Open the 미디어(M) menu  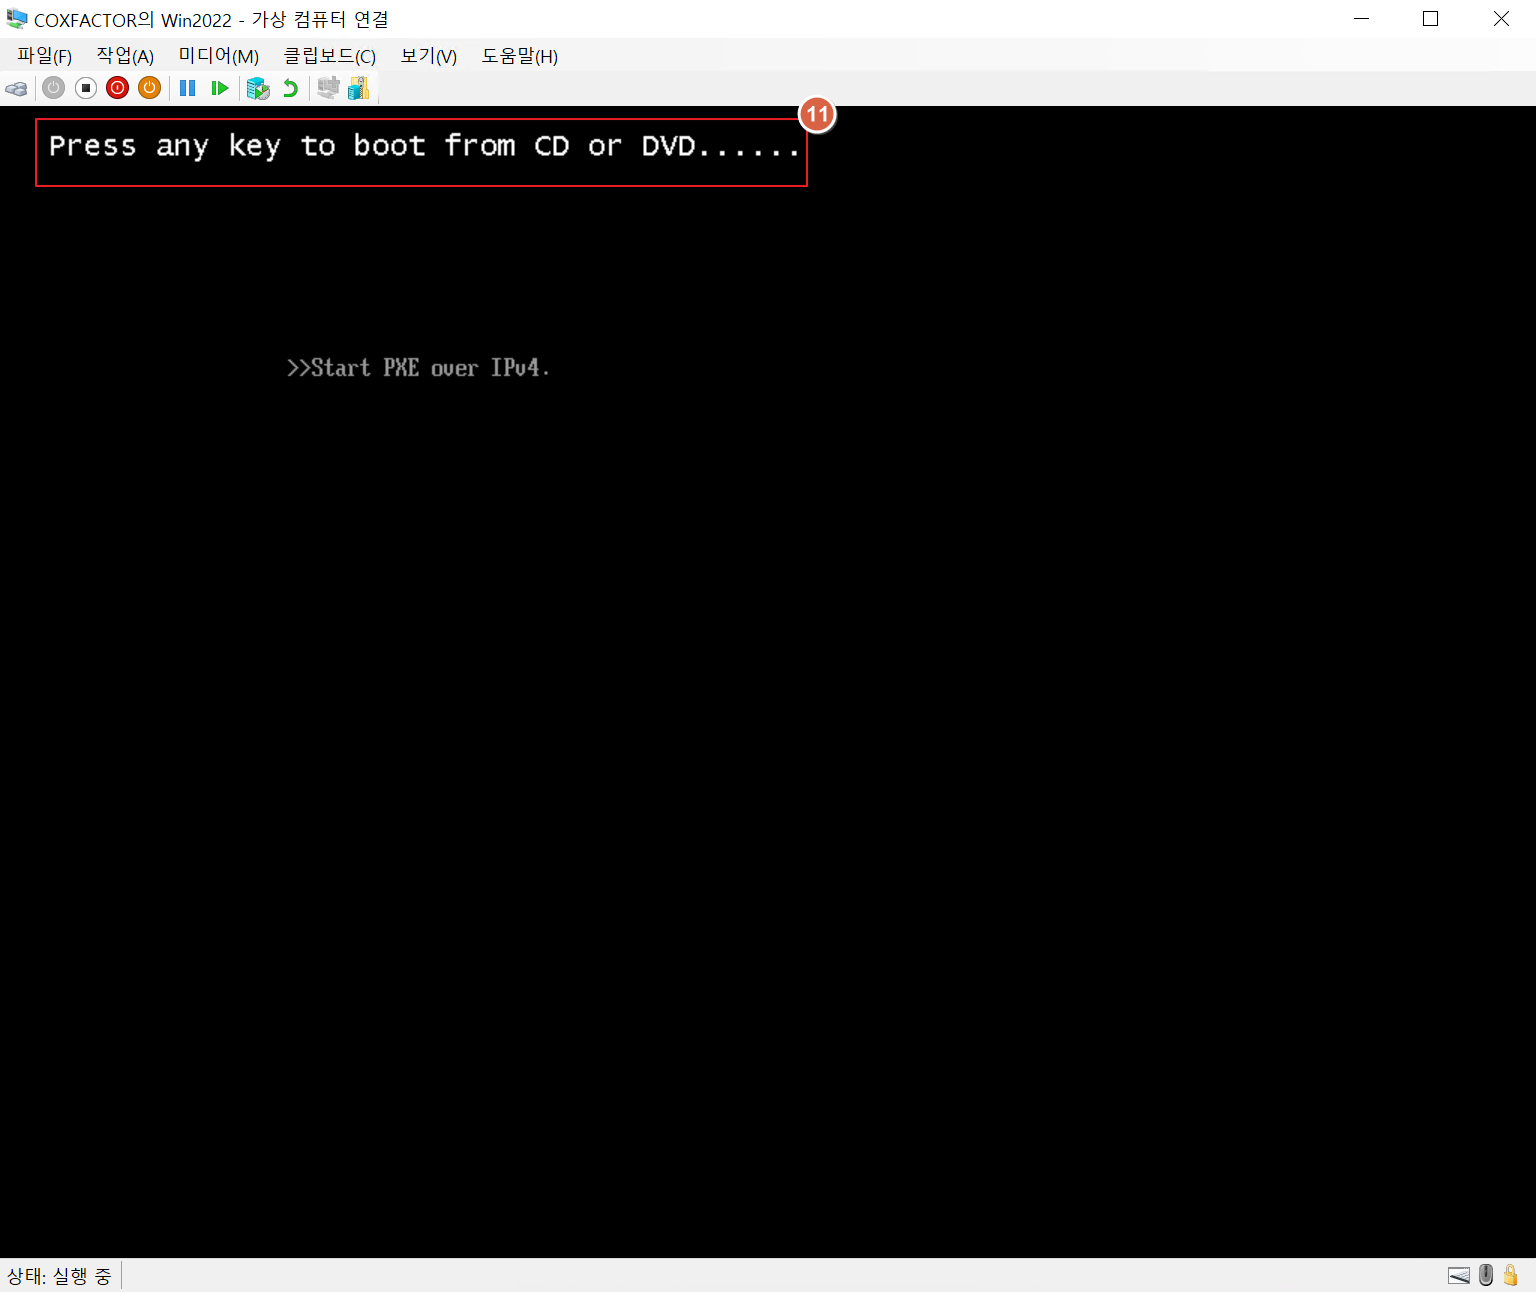(218, 56)
